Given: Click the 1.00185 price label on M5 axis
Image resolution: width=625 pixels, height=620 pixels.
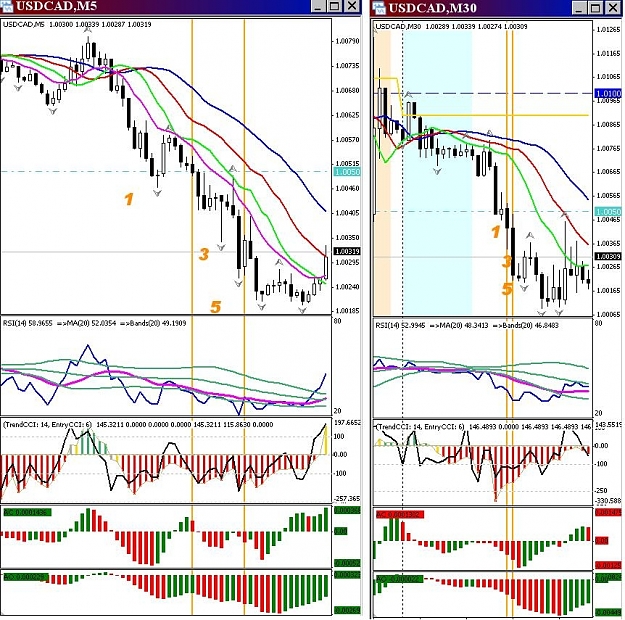Looking at the screenshot, I should coord(347,311).
